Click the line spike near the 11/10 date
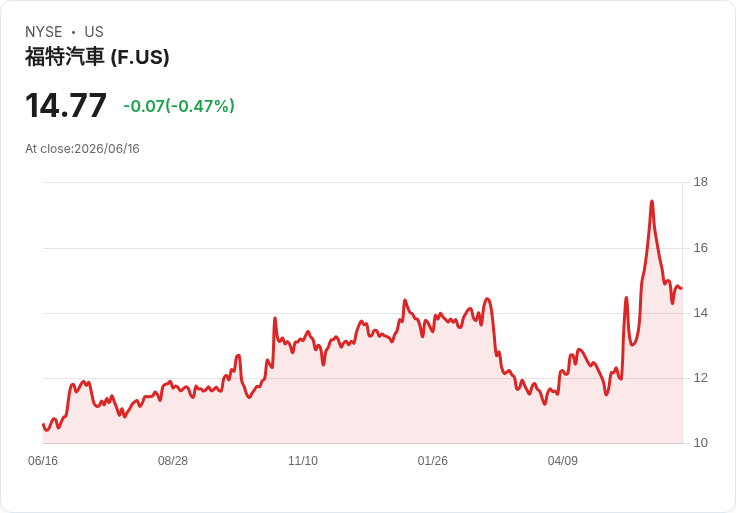This screenshot has height=513, width=736. pyautogui.click(x=275, y=318)
